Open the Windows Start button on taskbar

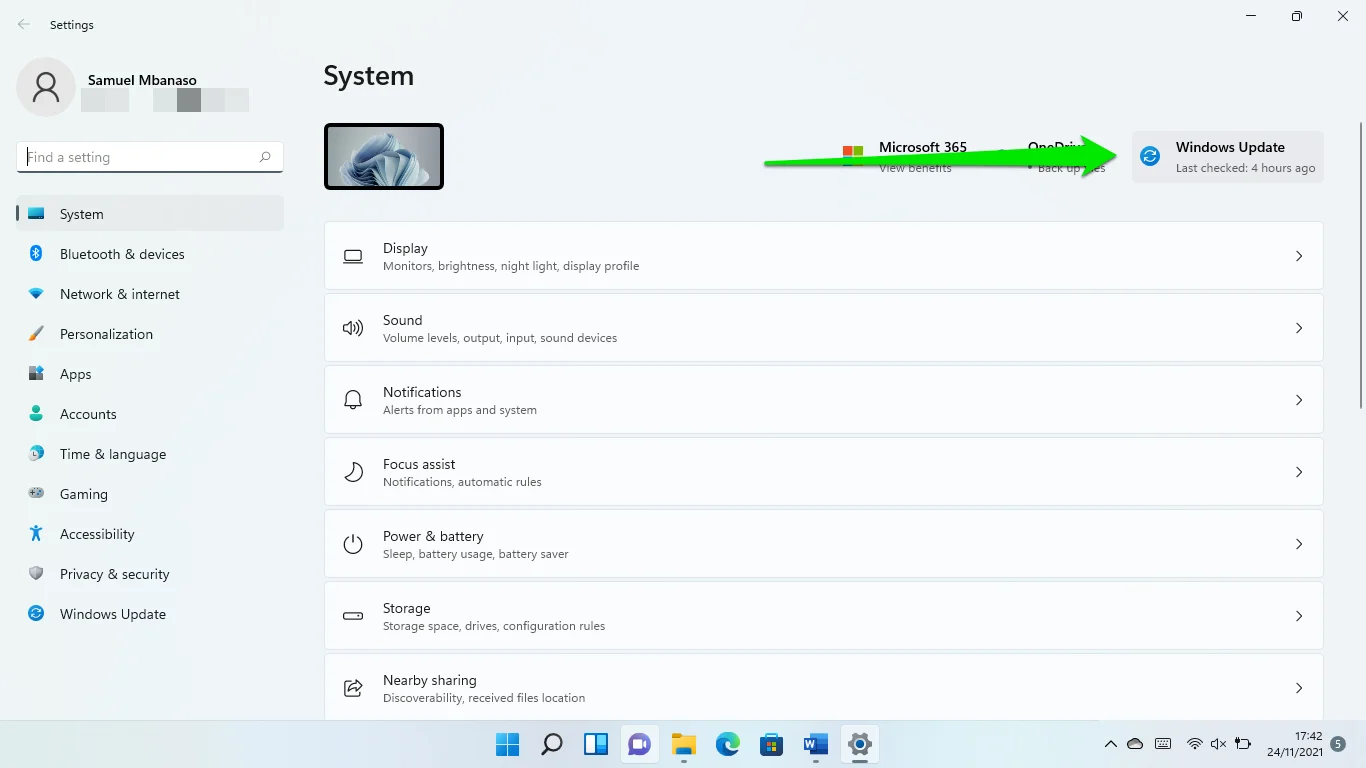coord(508,744)
